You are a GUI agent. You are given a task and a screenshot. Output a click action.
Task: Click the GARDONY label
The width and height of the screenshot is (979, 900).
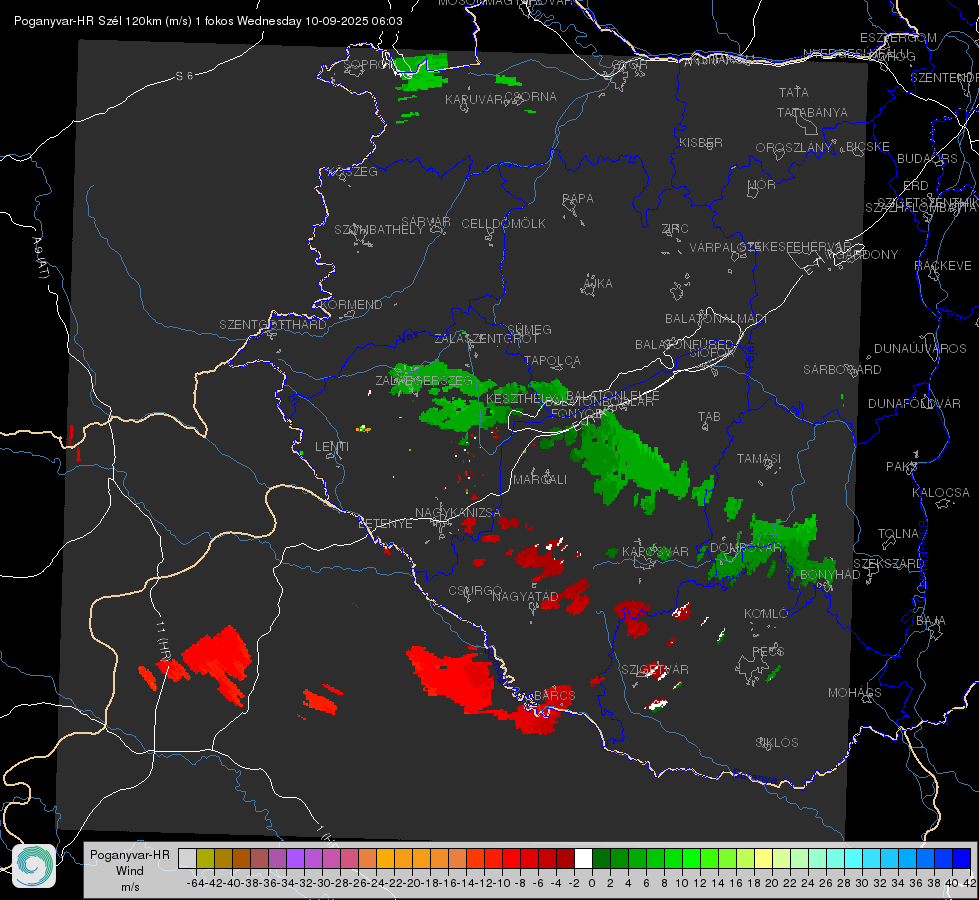(867, 255)
